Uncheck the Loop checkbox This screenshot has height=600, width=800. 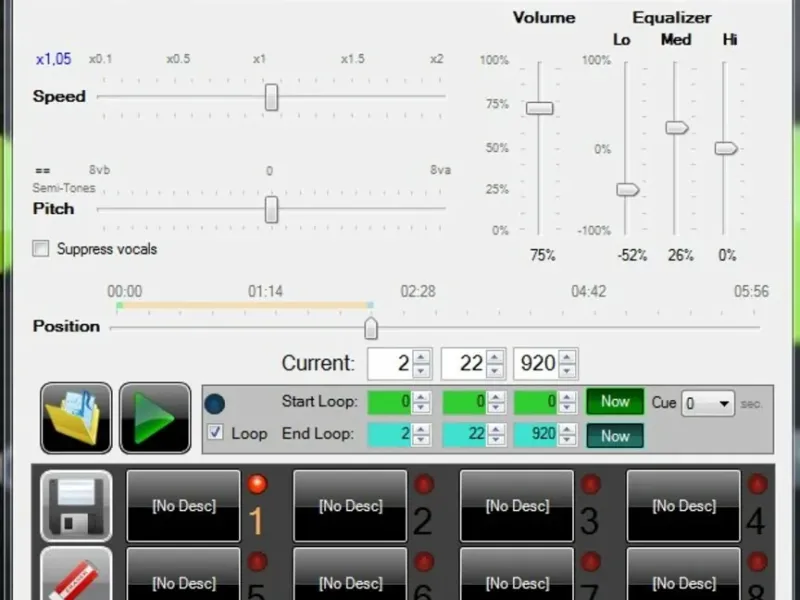coord(215,433)
